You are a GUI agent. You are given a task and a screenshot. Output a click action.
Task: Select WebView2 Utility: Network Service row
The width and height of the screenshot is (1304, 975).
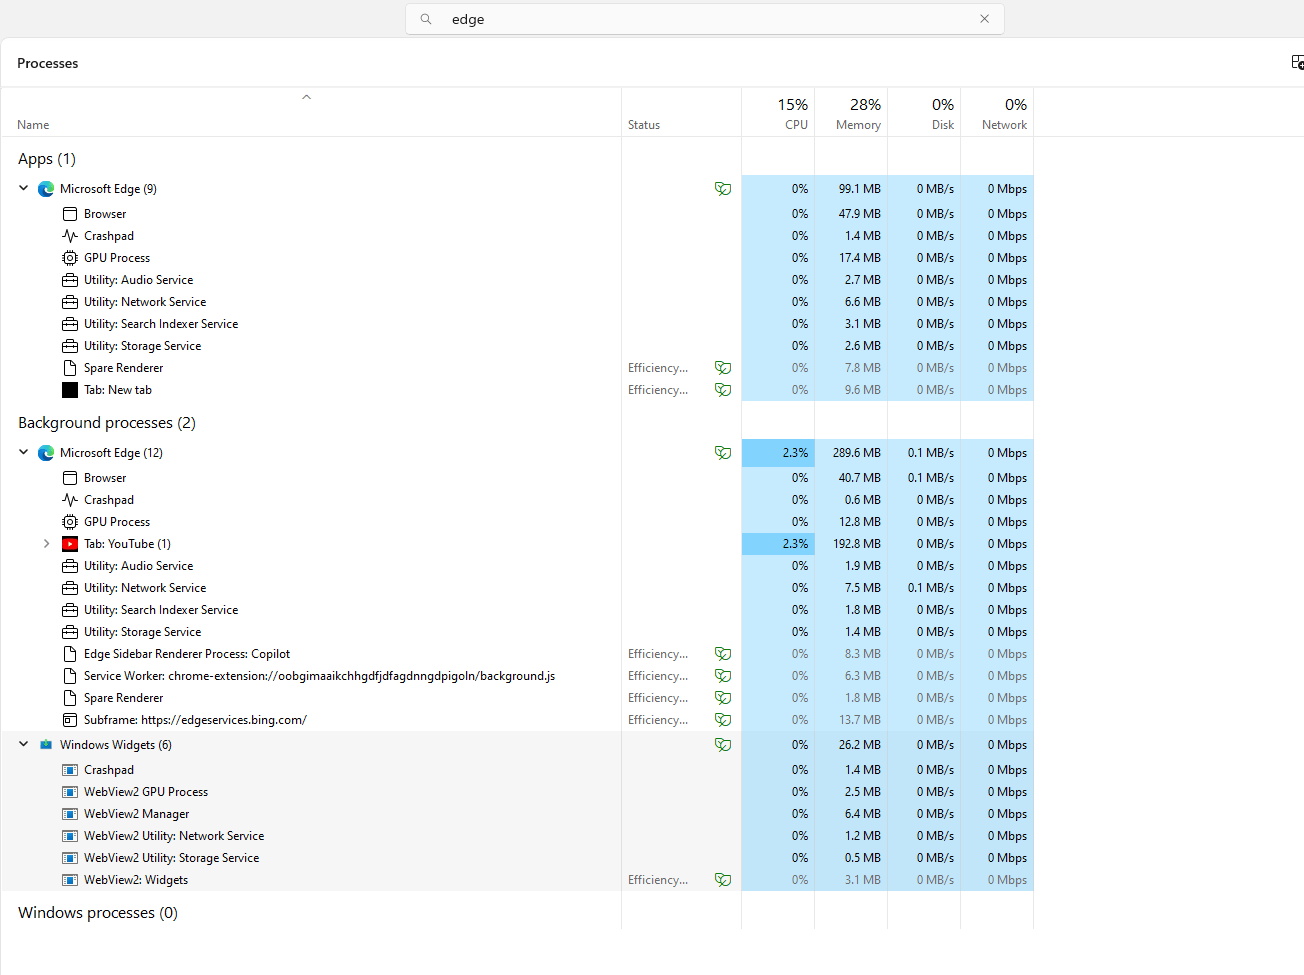[517, 836]
